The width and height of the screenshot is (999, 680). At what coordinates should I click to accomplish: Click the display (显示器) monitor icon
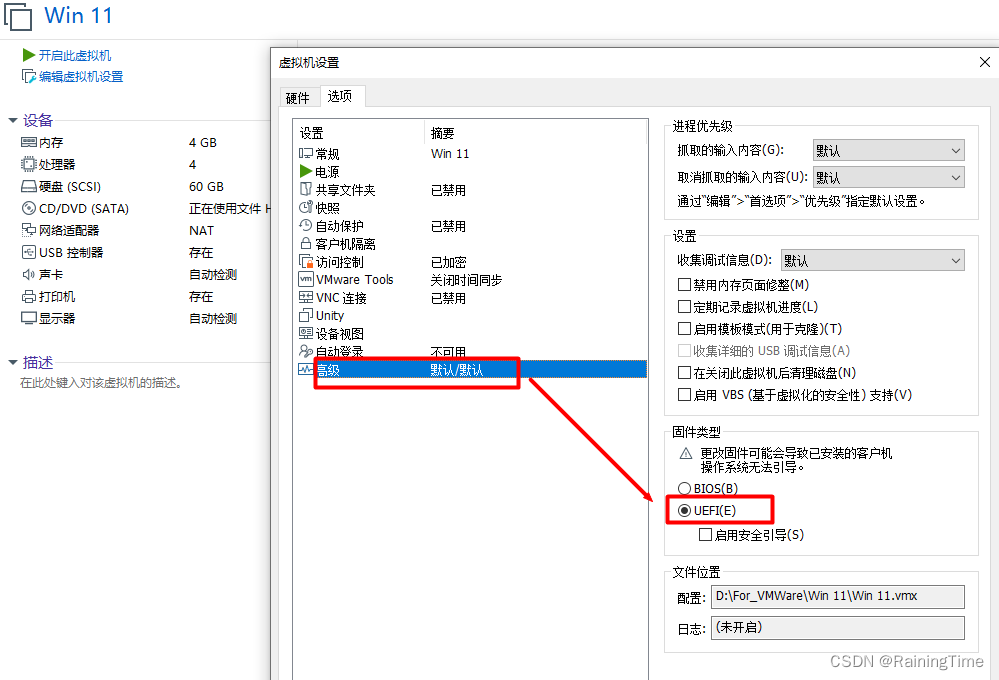pyautogui.click(x=29, y=318)
